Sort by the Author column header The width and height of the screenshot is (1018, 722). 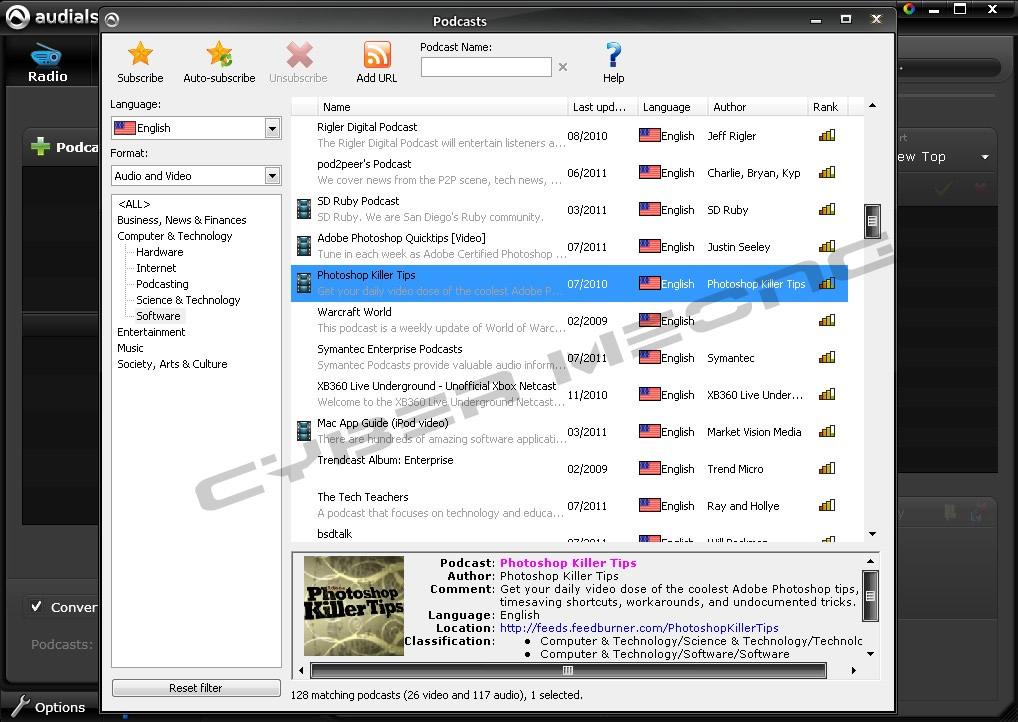[x=757, y=107]
